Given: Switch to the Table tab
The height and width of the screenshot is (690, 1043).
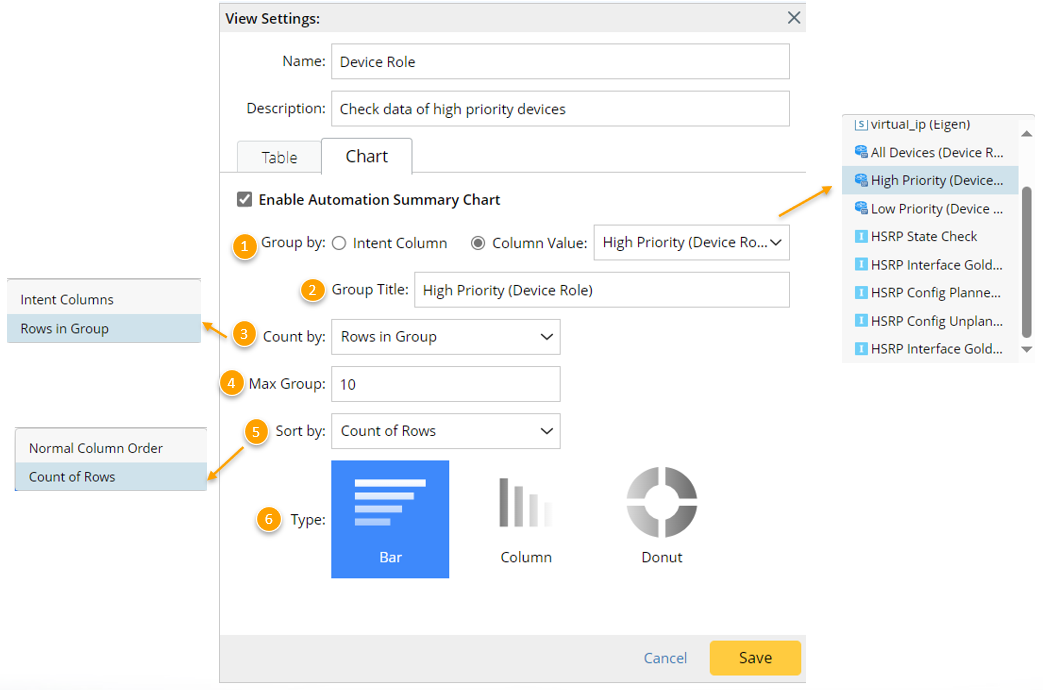Looking at the screenshot, I should (x=279, y=157).
